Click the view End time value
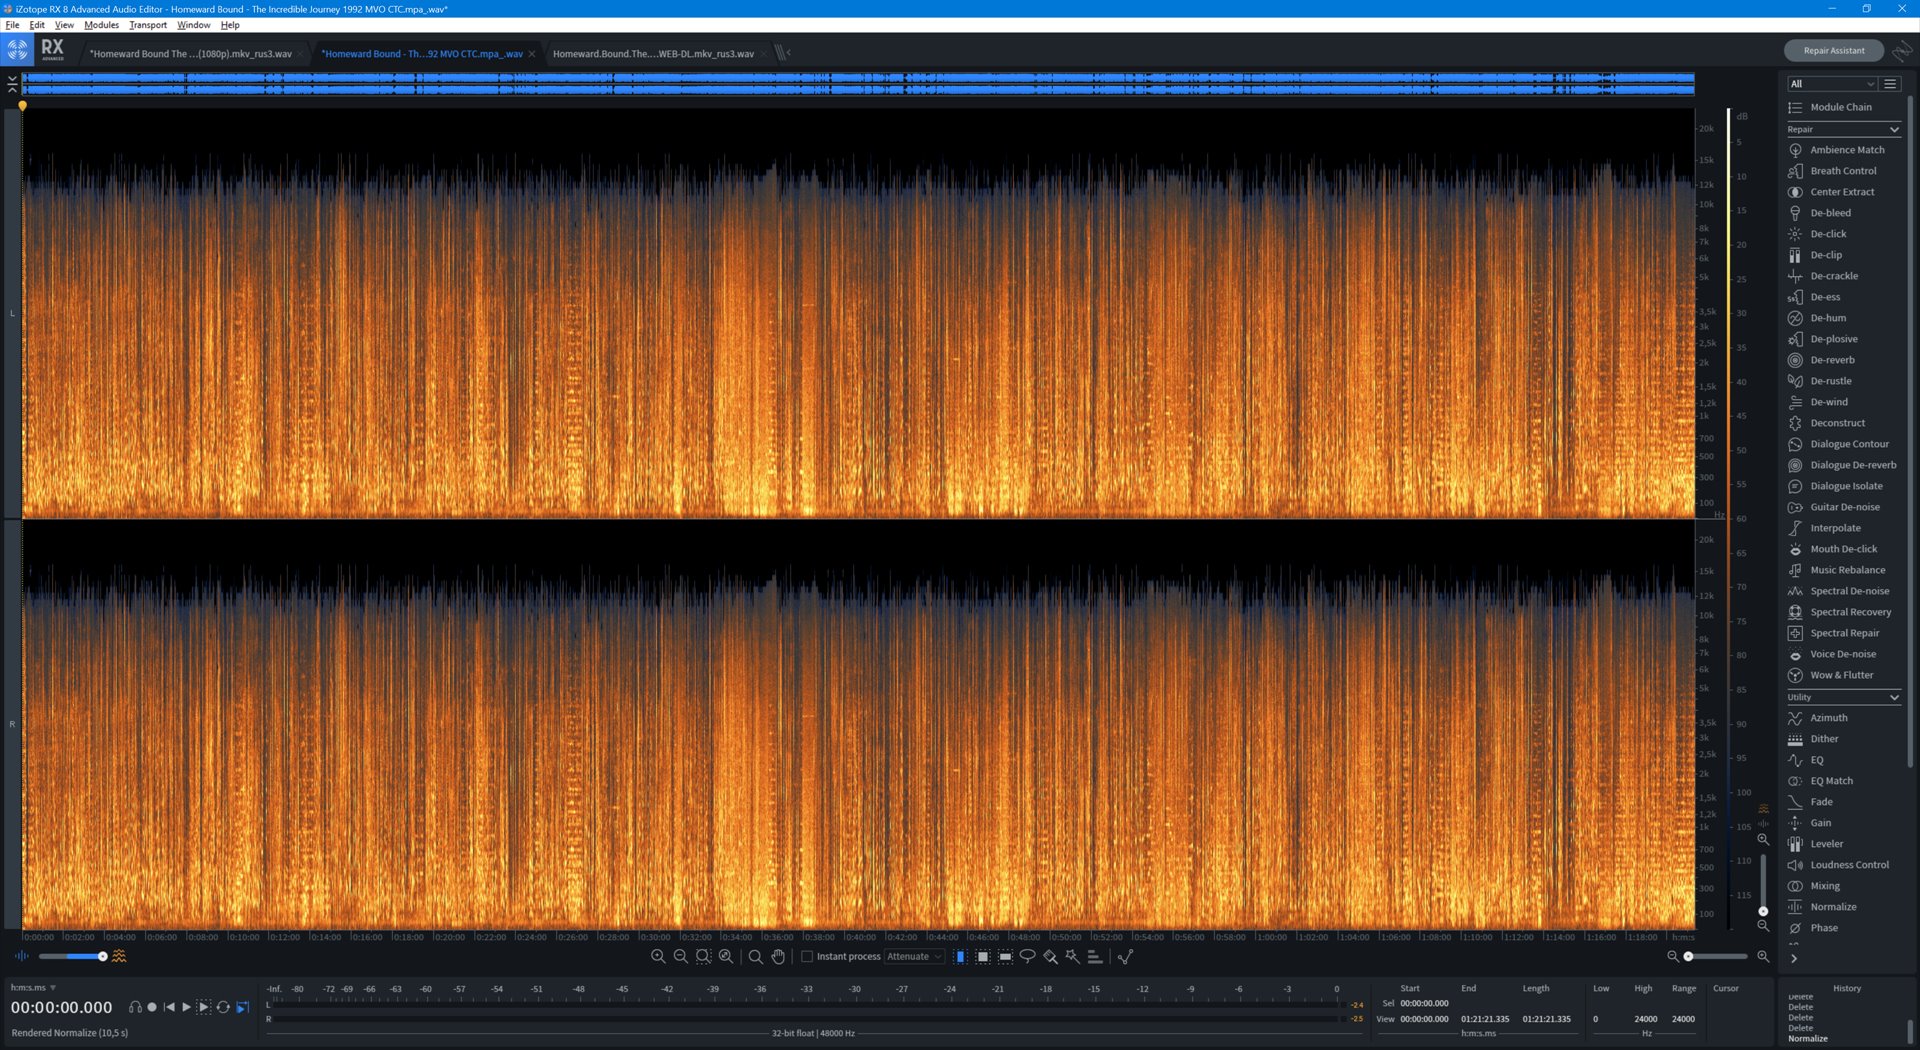 pos(1485,1019)
